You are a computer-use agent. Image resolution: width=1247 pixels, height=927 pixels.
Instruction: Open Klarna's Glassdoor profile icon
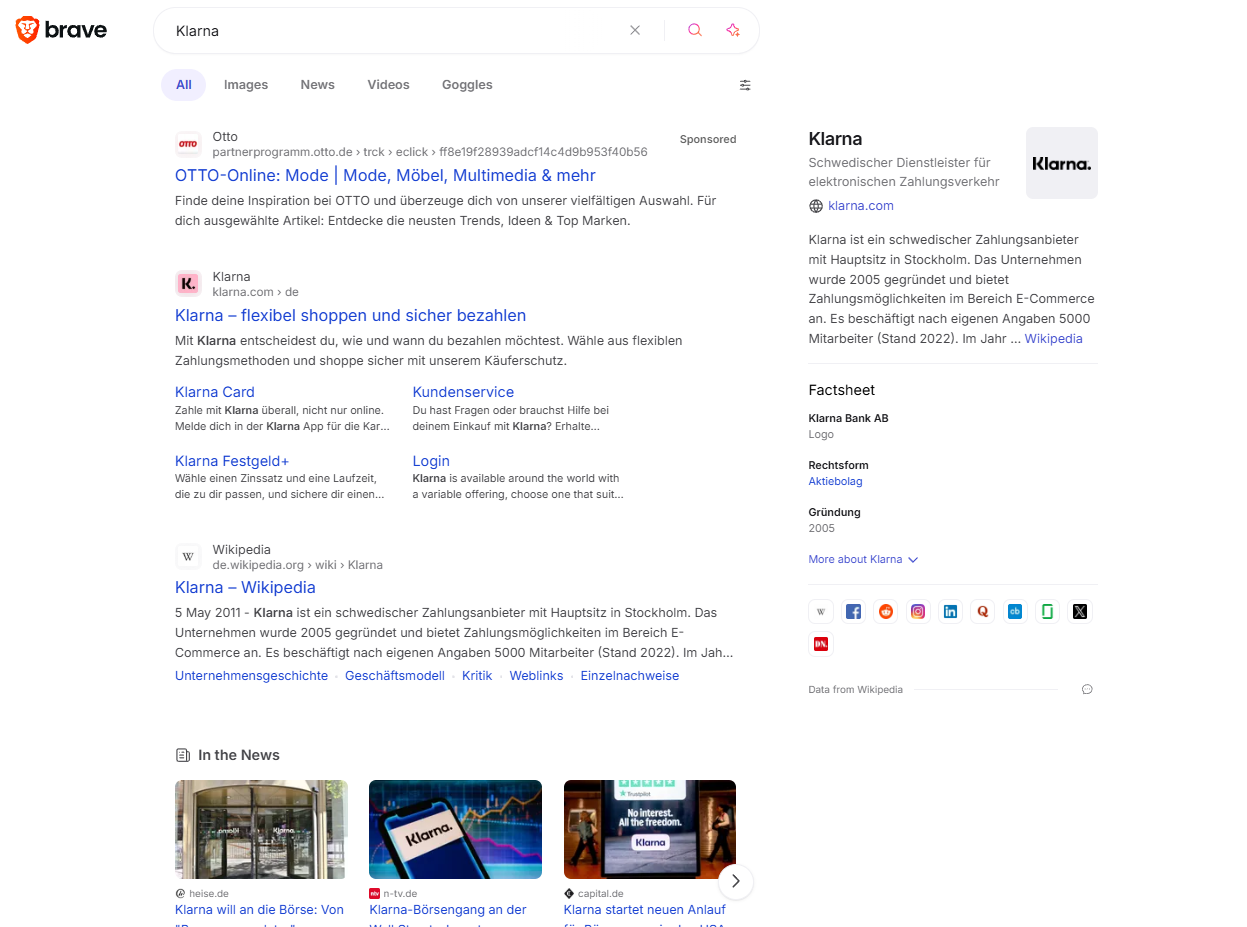[1047, 612]
